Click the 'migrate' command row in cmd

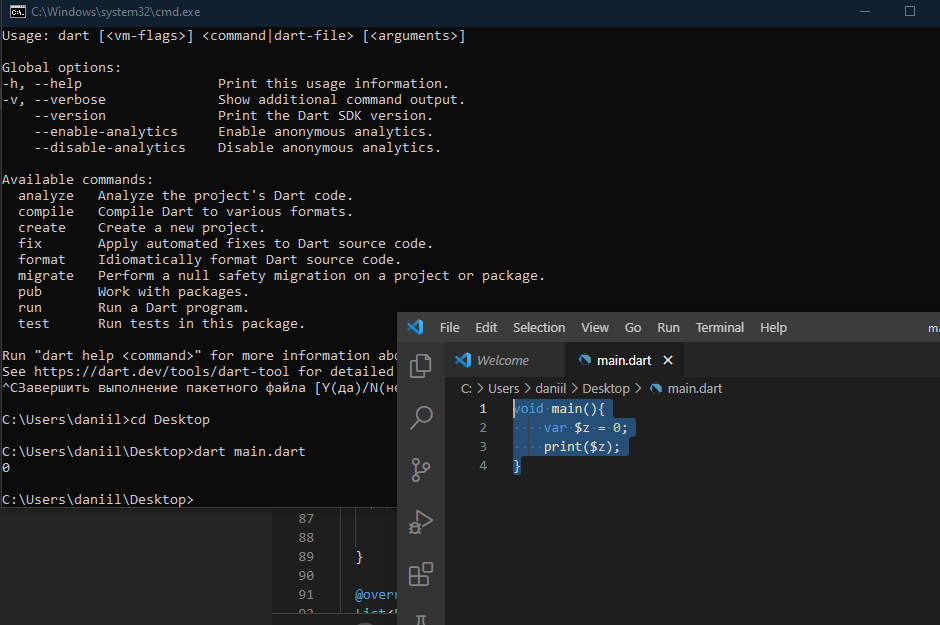tap(281, 276)
